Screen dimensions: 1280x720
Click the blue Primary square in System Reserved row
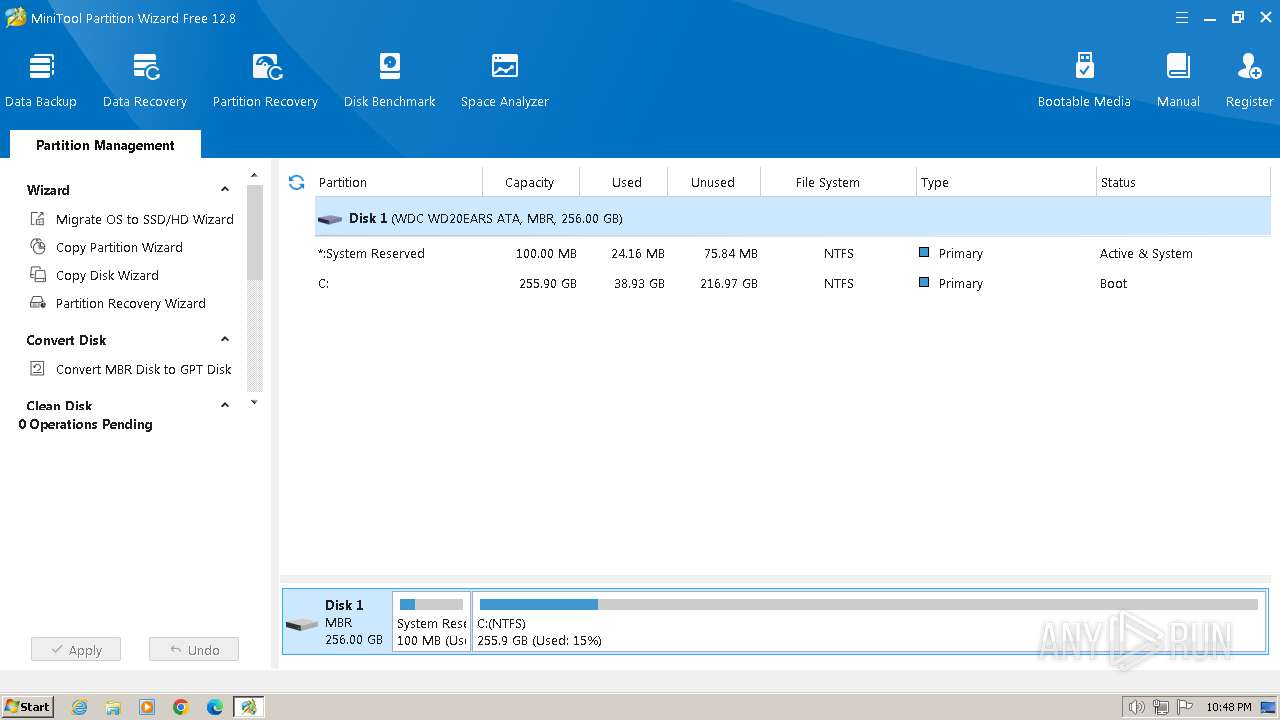(924, 253)
